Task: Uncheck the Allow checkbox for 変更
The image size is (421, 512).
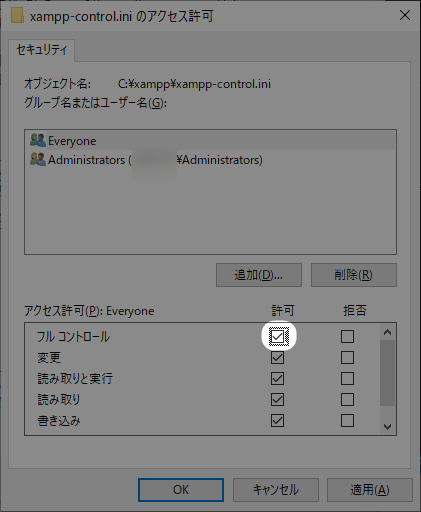Action: point(277,357)
